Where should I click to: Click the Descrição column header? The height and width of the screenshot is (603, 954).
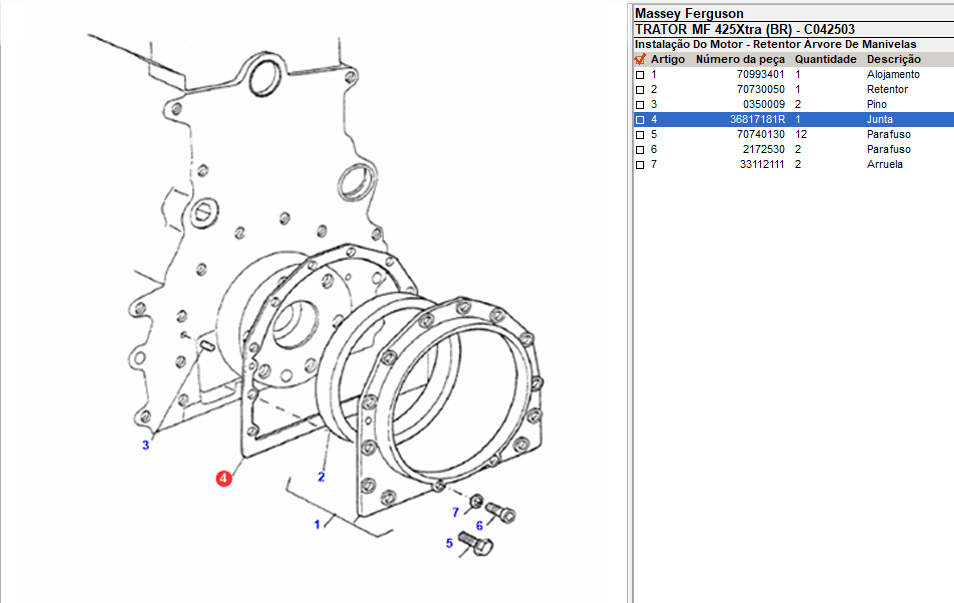click(893, 59)
